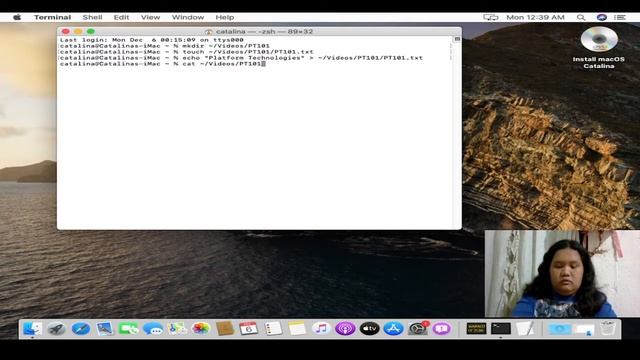
Task: Activate Siri from the menu bar
Action: [x=601, y=18]
